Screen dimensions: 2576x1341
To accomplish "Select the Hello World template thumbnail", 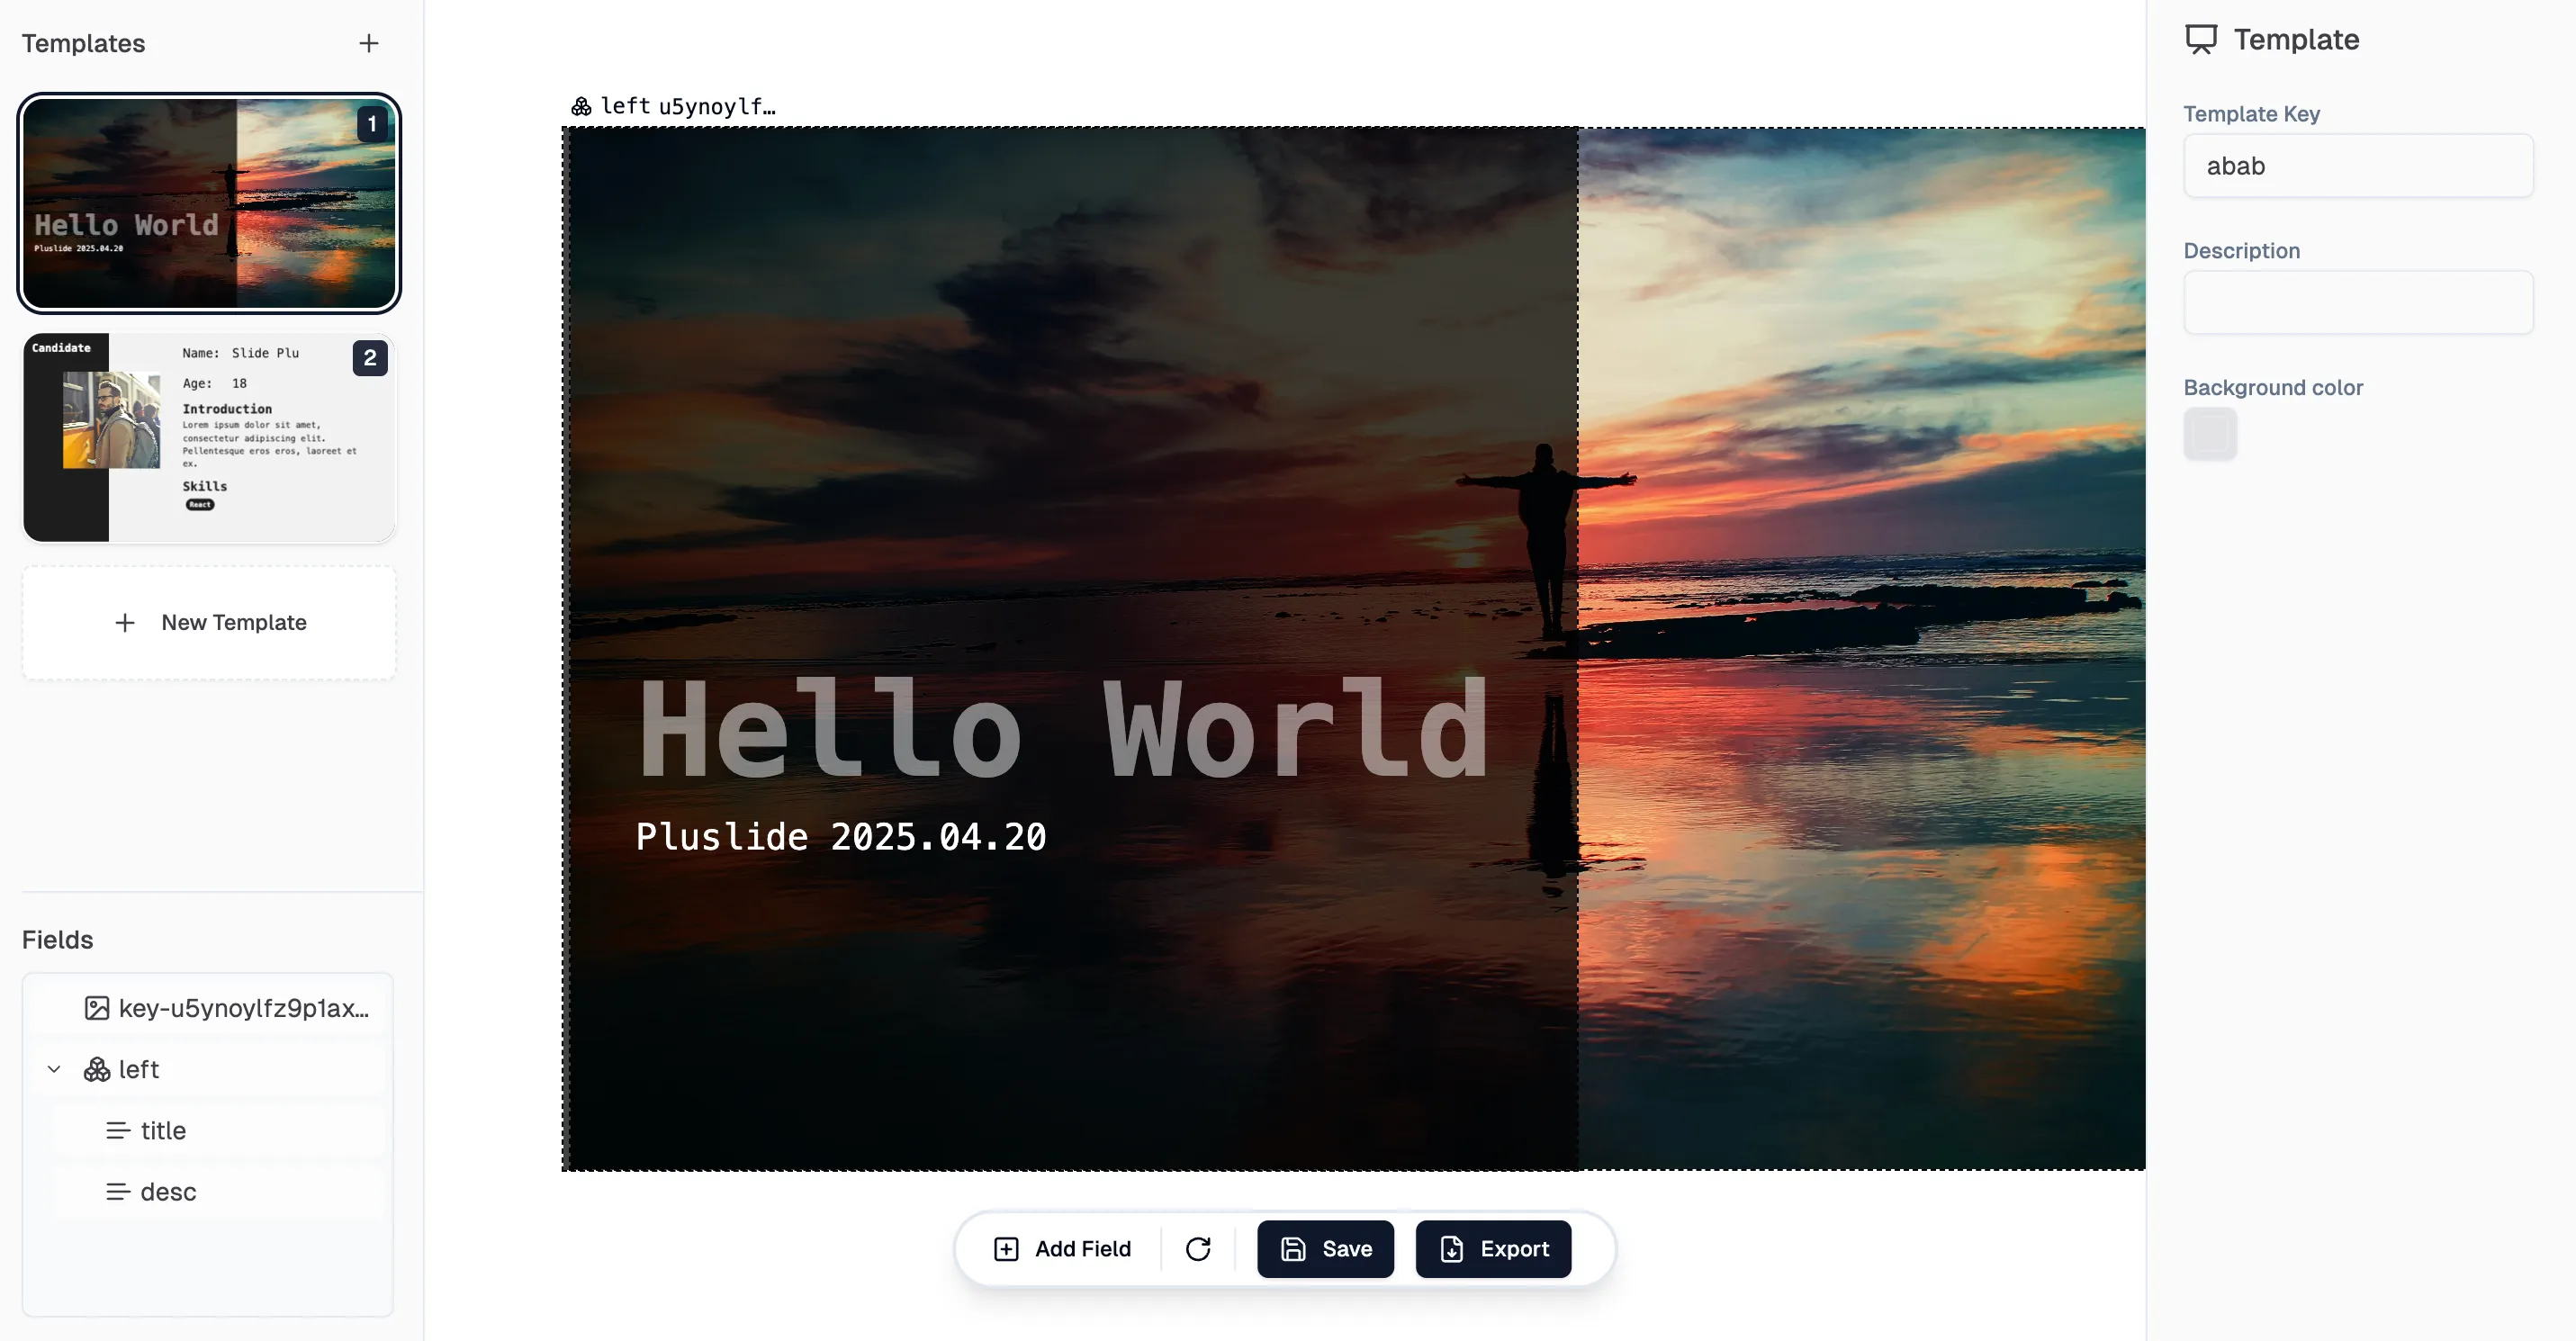I will 209,203.
